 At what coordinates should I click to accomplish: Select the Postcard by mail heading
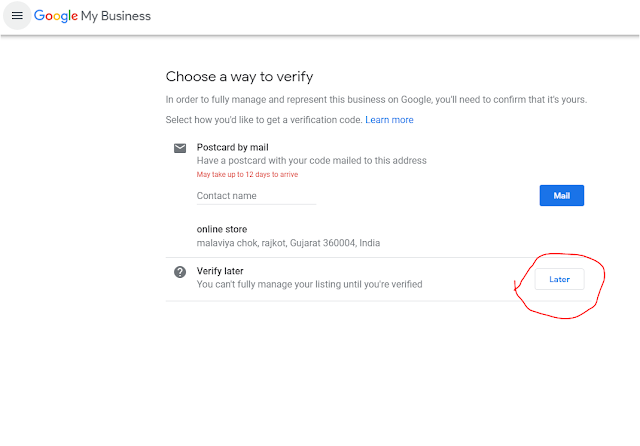point(232,147)
